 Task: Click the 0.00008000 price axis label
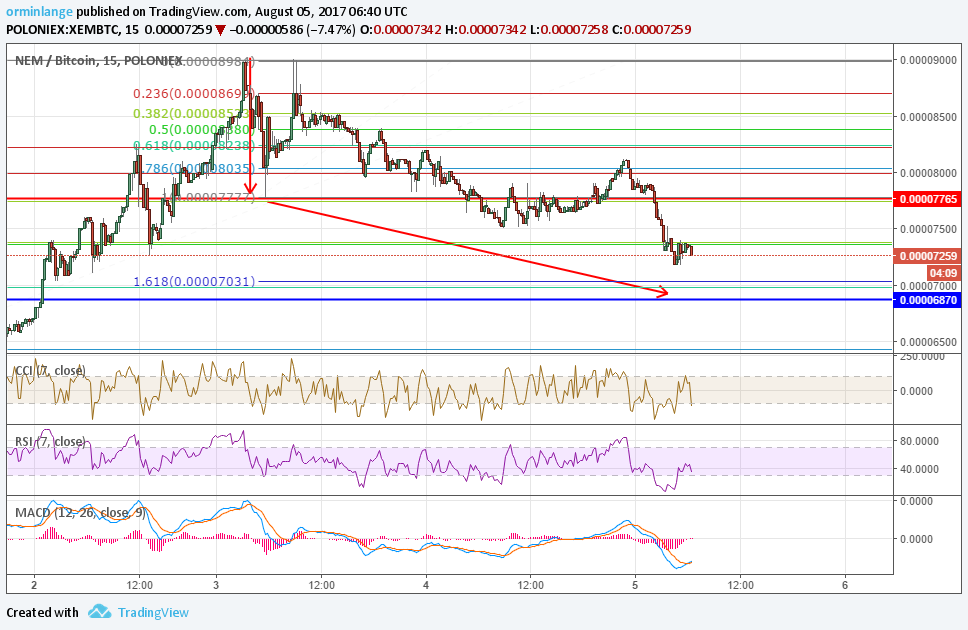pyautogui.click(x=928, y=173)
